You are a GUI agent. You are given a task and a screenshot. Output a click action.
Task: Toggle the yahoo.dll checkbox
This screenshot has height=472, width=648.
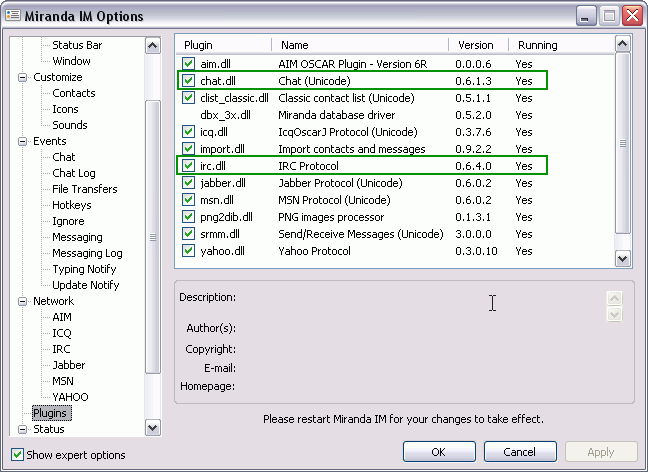point(188,250)
